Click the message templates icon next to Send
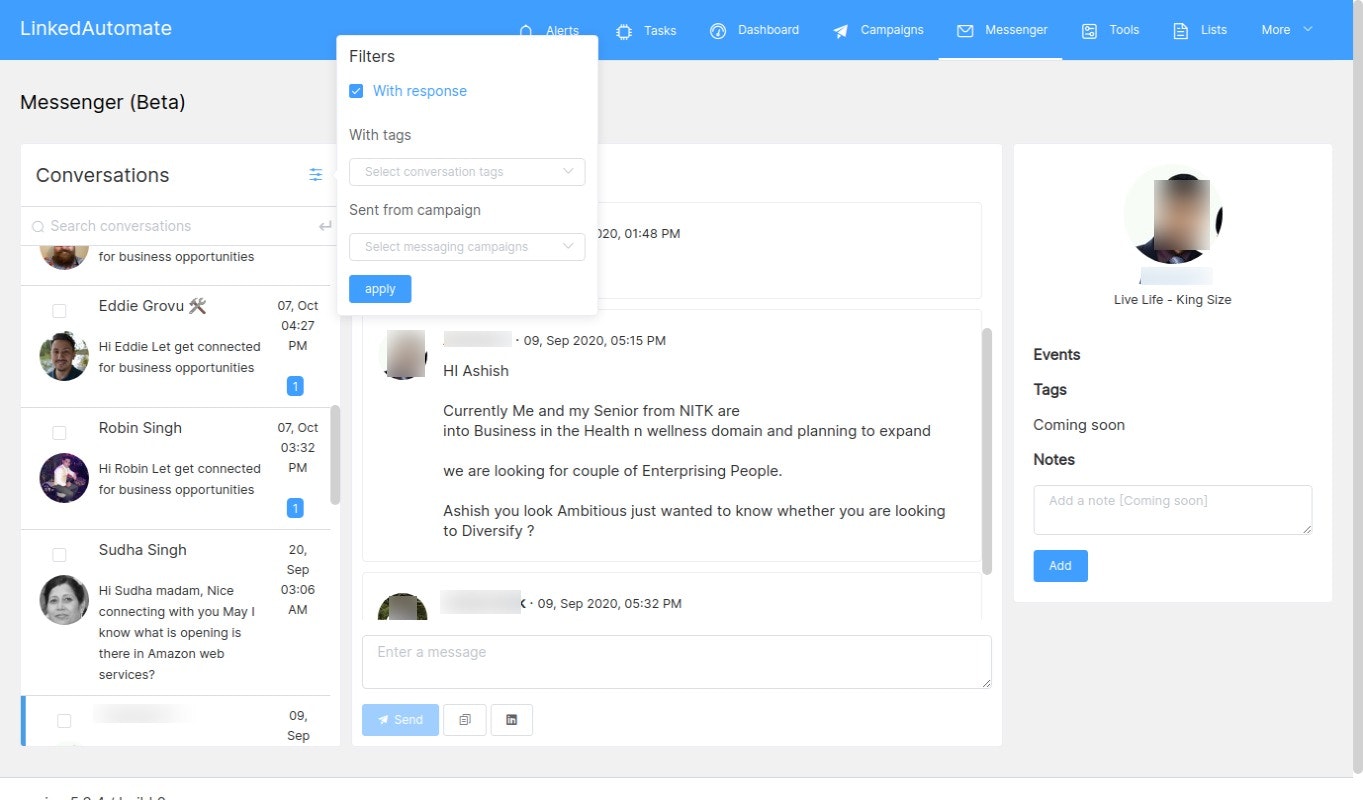Image resolution: width=1363 pixels, height=800 pixels. (x=464, y=719)
